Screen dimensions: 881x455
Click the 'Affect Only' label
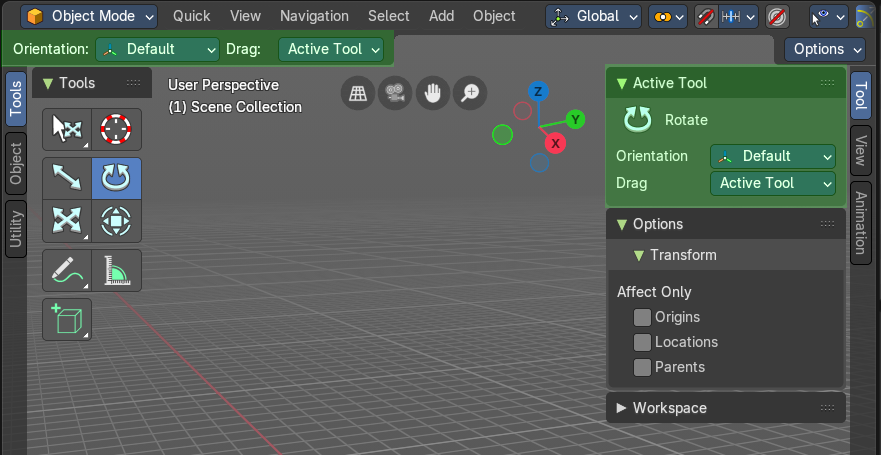(x=654, y=292)
